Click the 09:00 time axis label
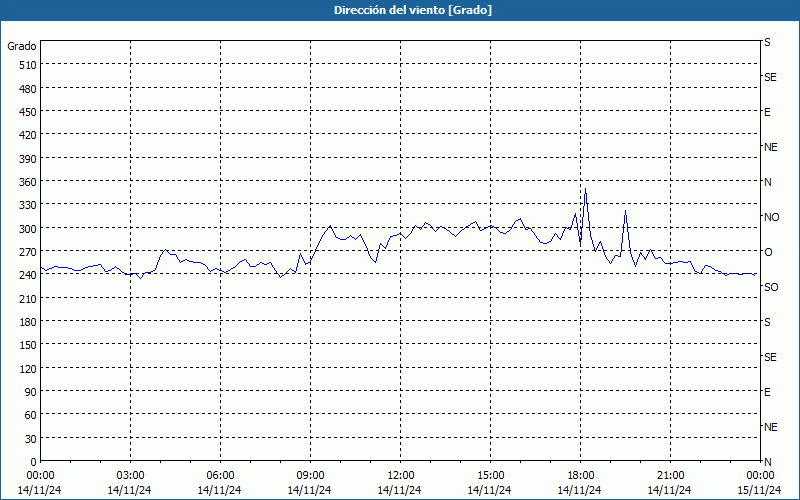 tap(310, 476)
